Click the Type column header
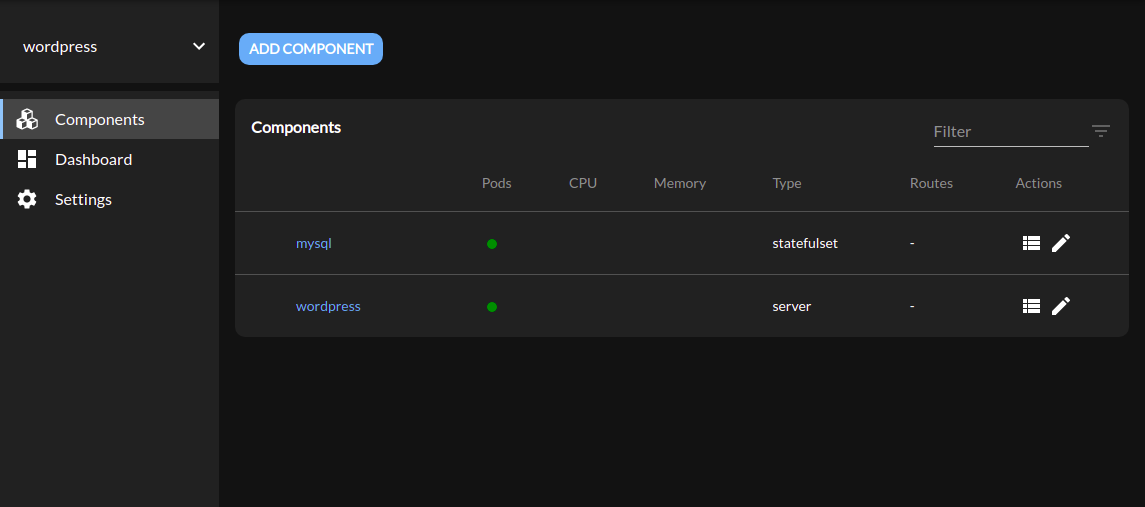 click(x=787, y=183)
